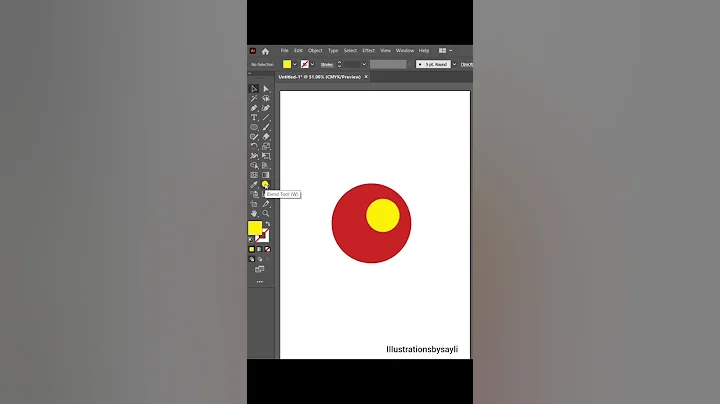Select the Direct Selection tool
This screenshot has height=404, width=720.
(266, 89)
